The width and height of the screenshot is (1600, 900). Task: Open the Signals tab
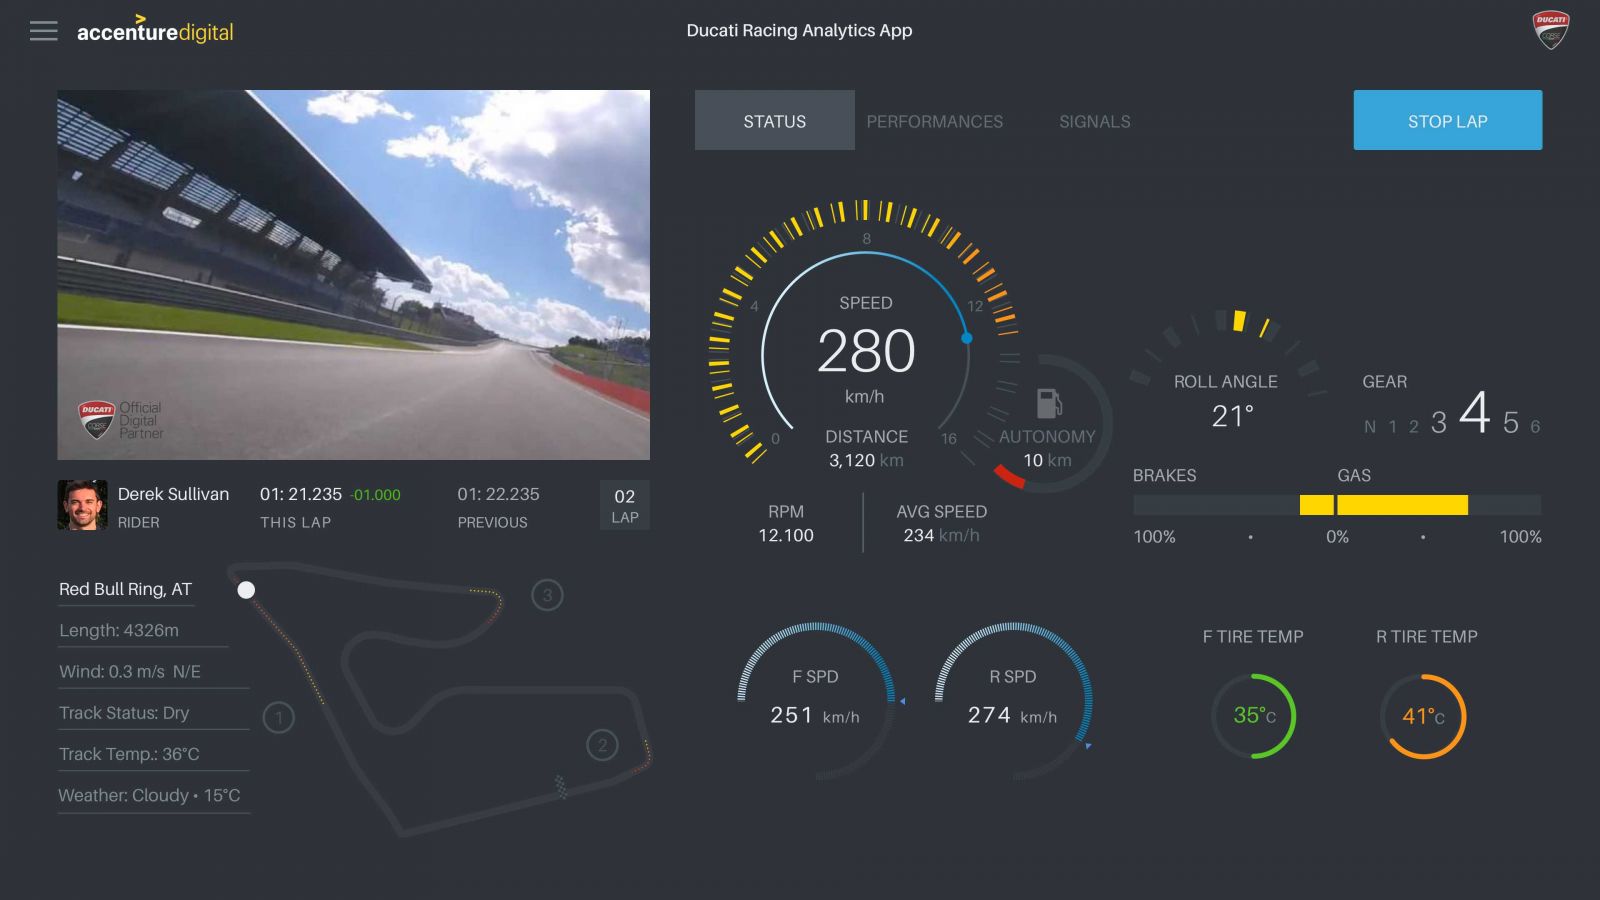pyautogui.click(x=1094, y=121)
